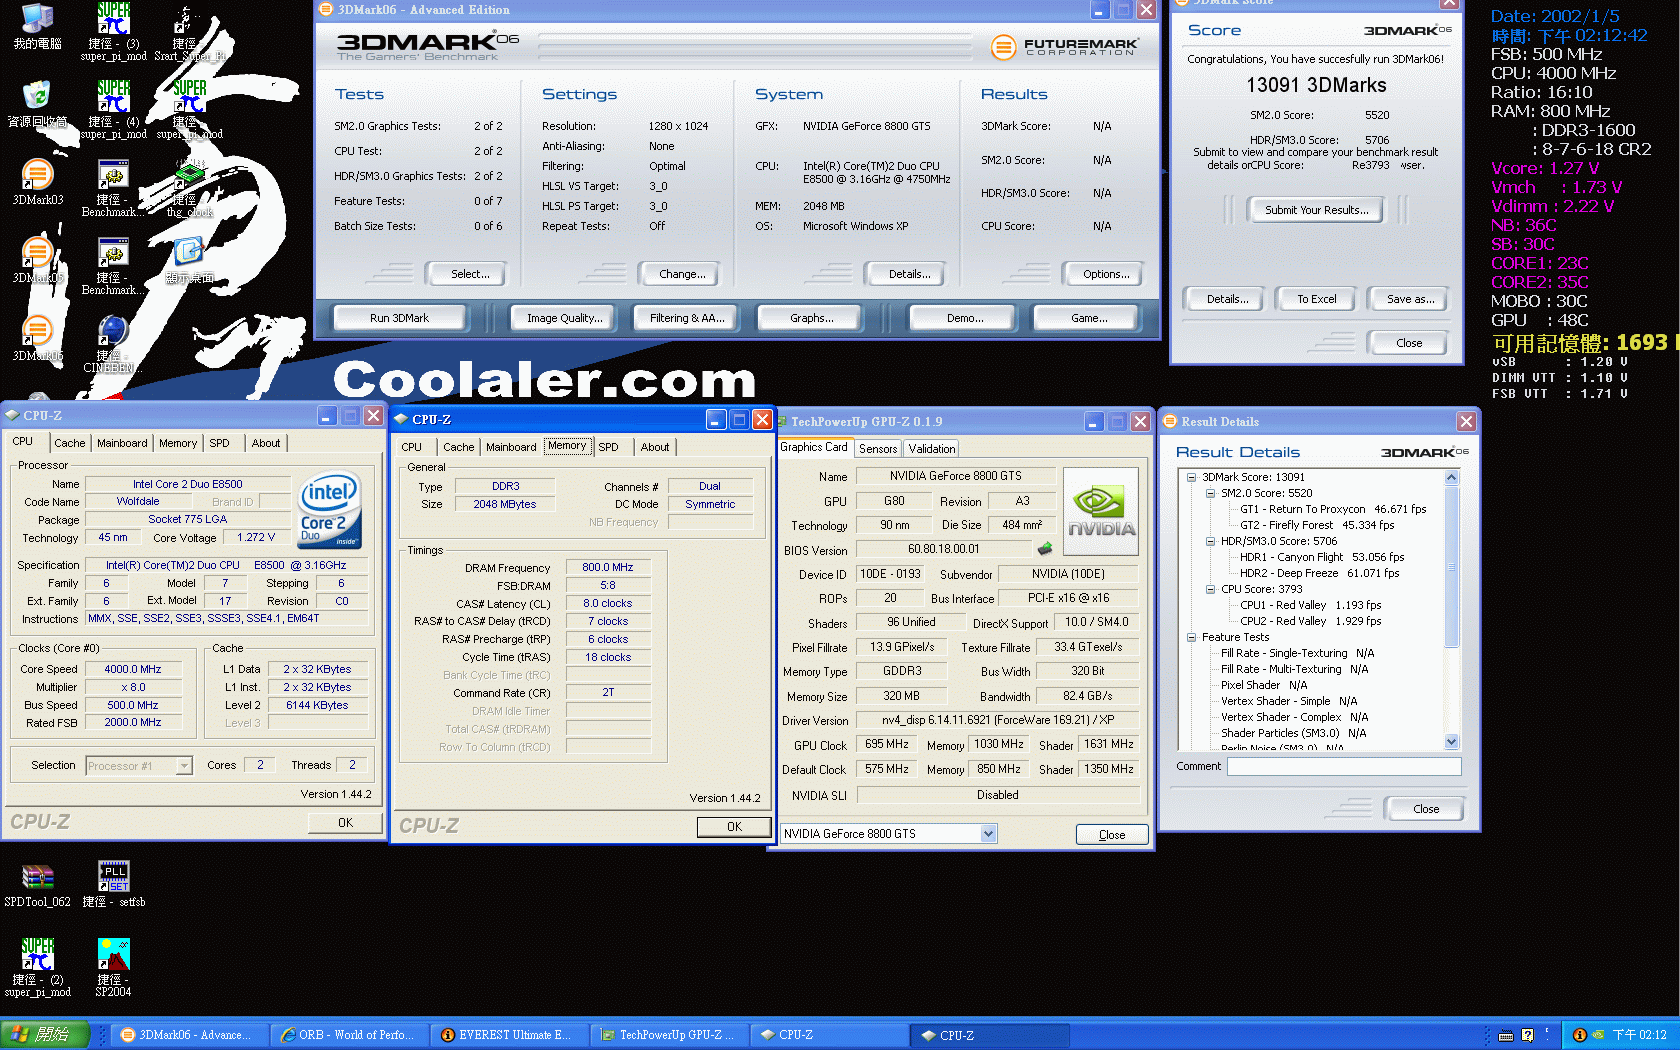Screen dimensions: 1680x1050
Task: Launch the 3DMark05 desktop shortcut
Action: click(x=37, y=260)
